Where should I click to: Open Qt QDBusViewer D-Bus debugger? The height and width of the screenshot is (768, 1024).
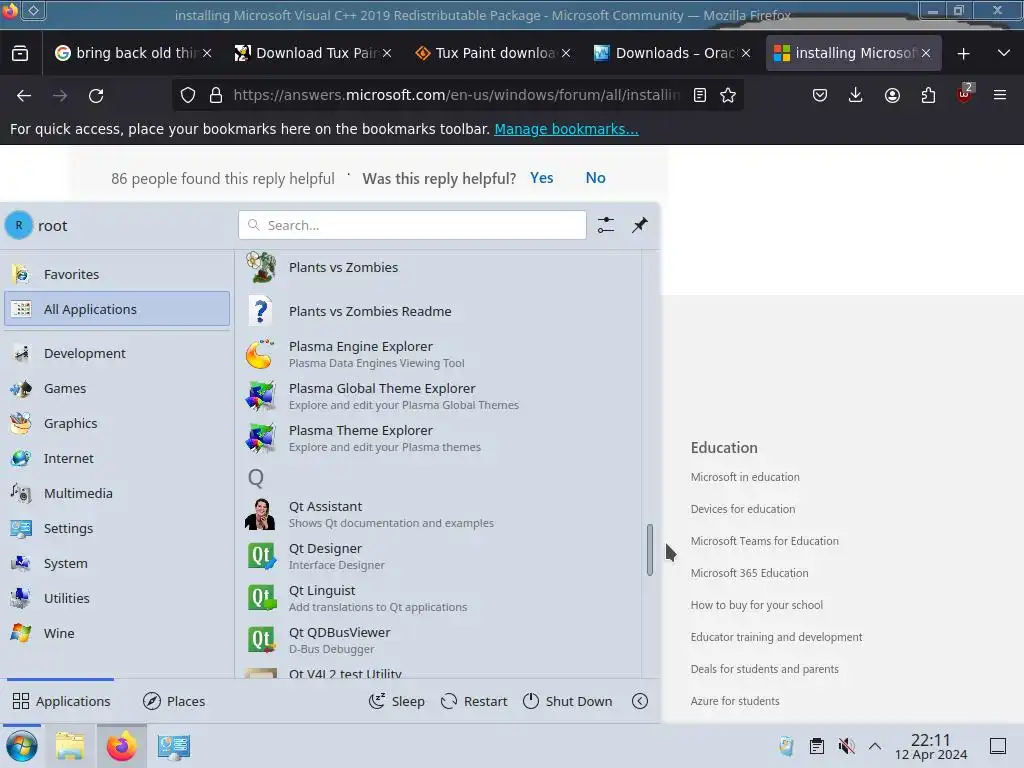pyautogui.click(x=438, y=640)
